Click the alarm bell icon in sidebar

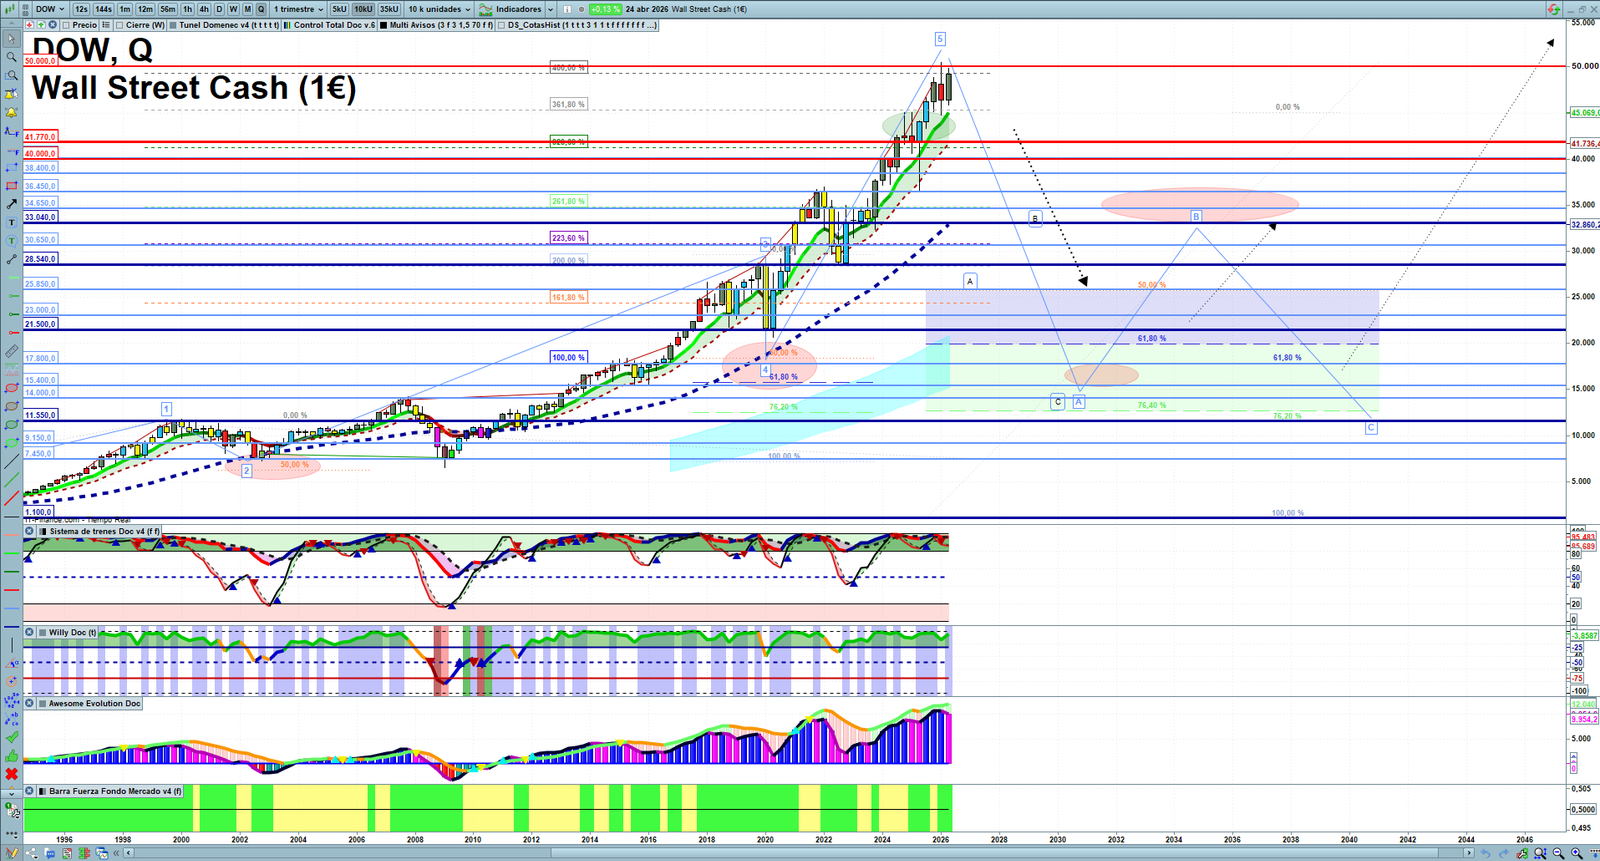point(12,112)
